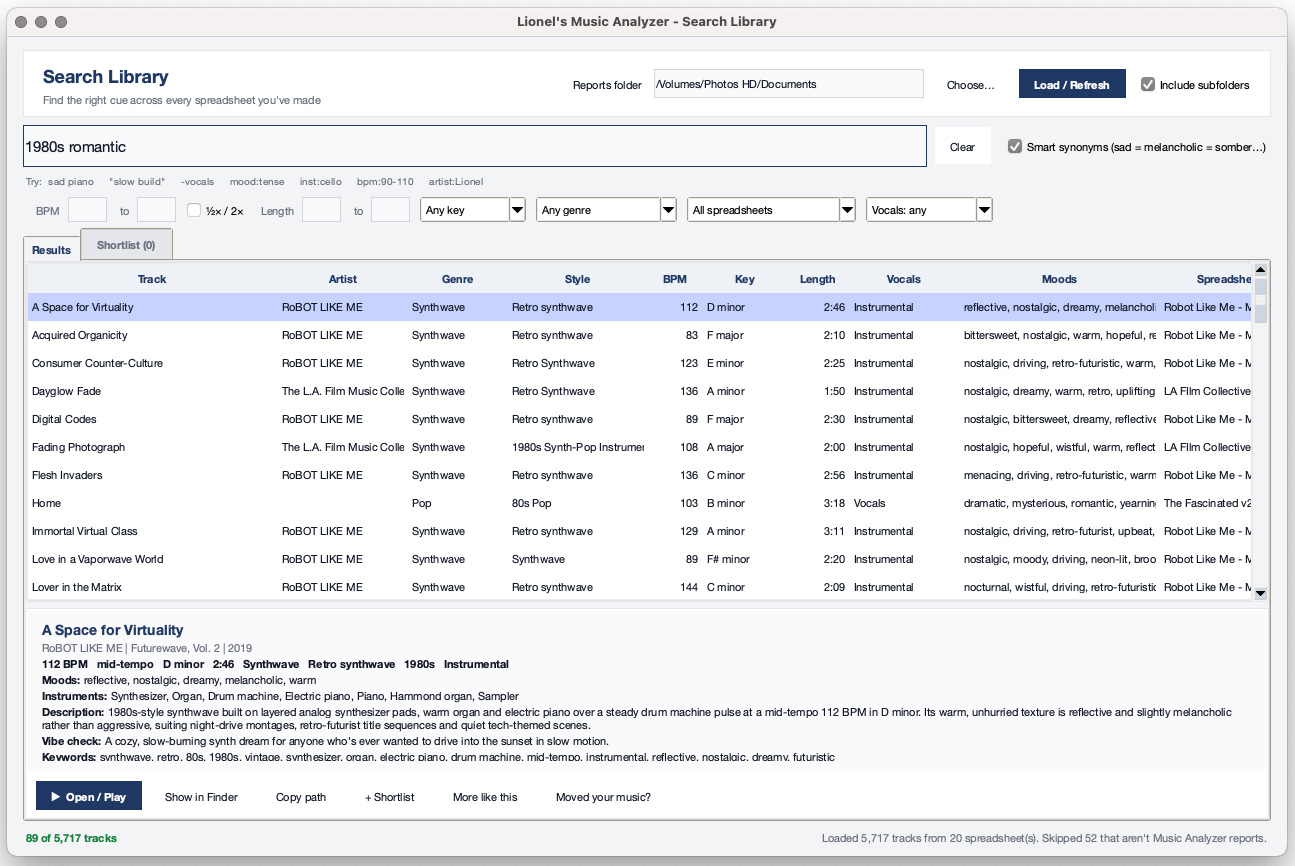Sort by the Key column header
The width and height of the screenshot is (1295, 866).
click(x=745, y=279)
